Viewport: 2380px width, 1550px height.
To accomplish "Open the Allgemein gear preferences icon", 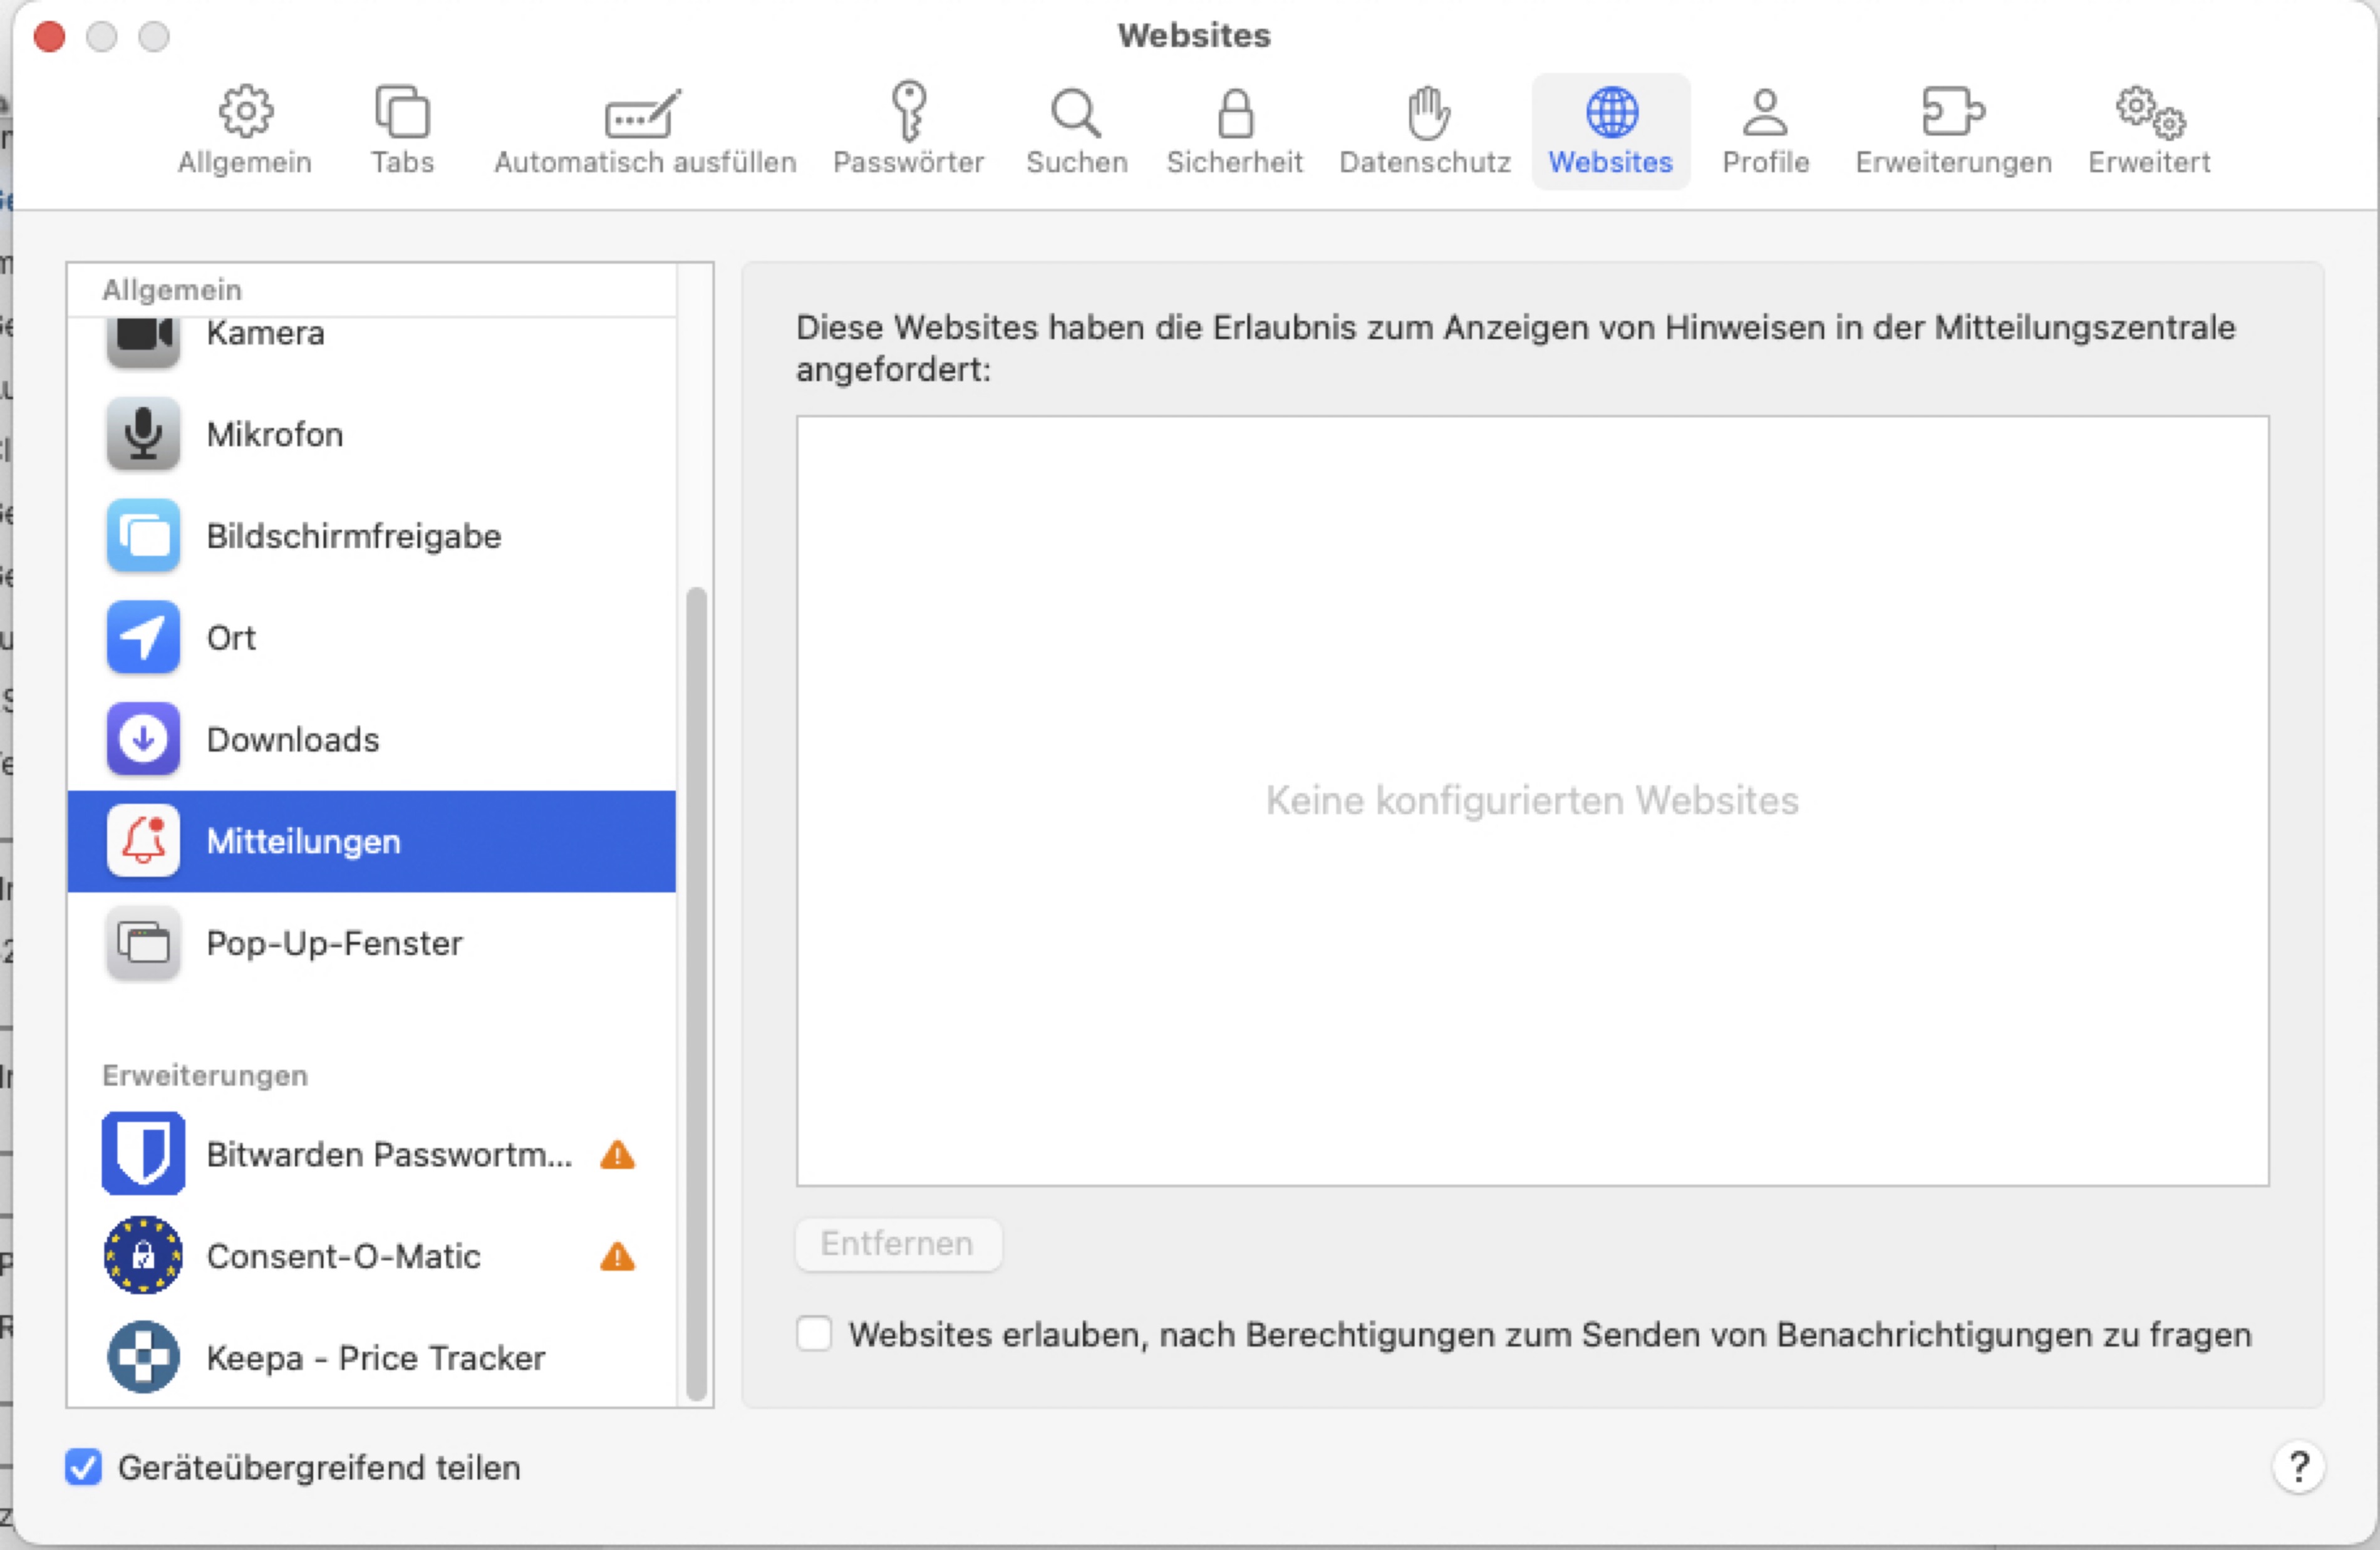I will [x=245, y=111].
